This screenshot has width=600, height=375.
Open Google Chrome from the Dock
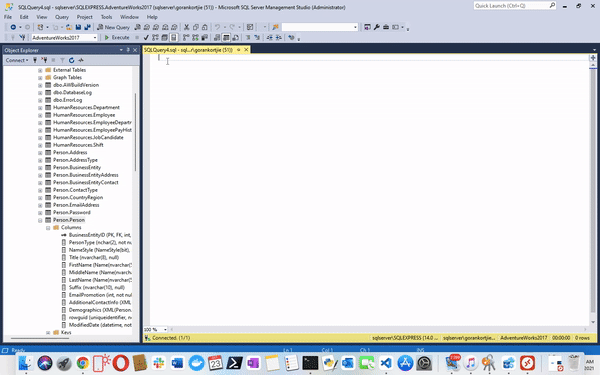83,363
